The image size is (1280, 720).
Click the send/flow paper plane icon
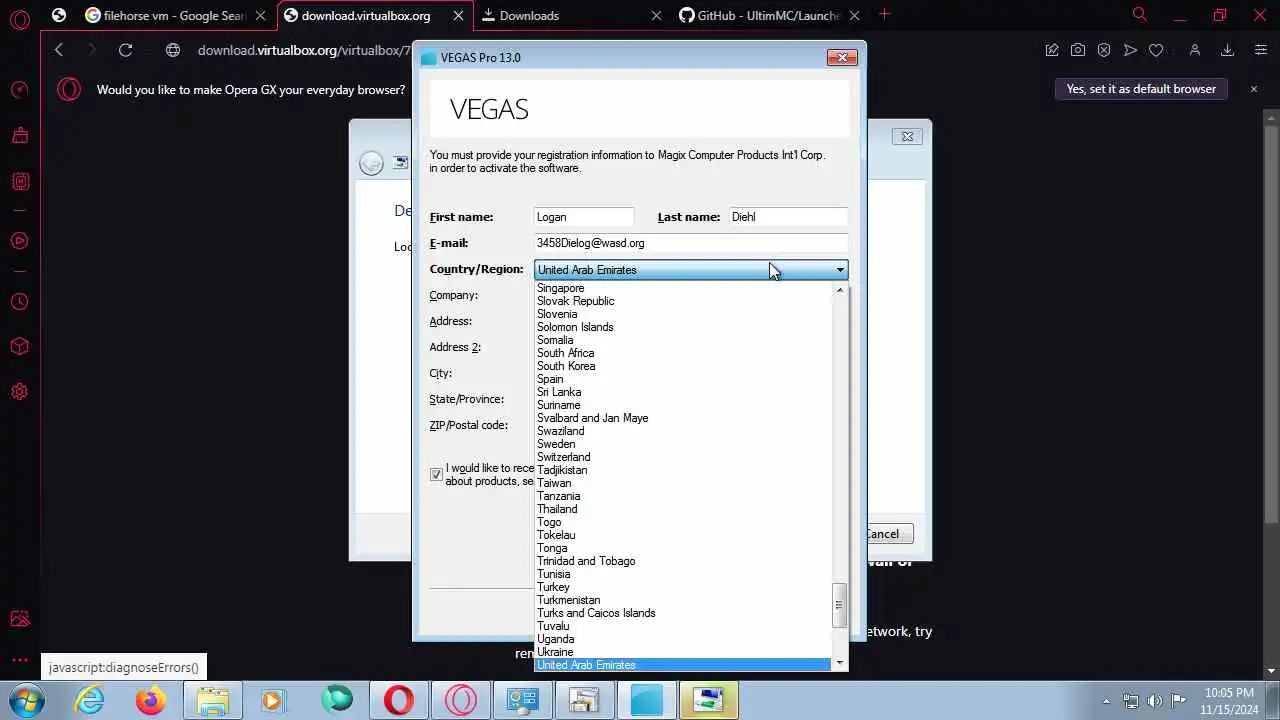1130,50
